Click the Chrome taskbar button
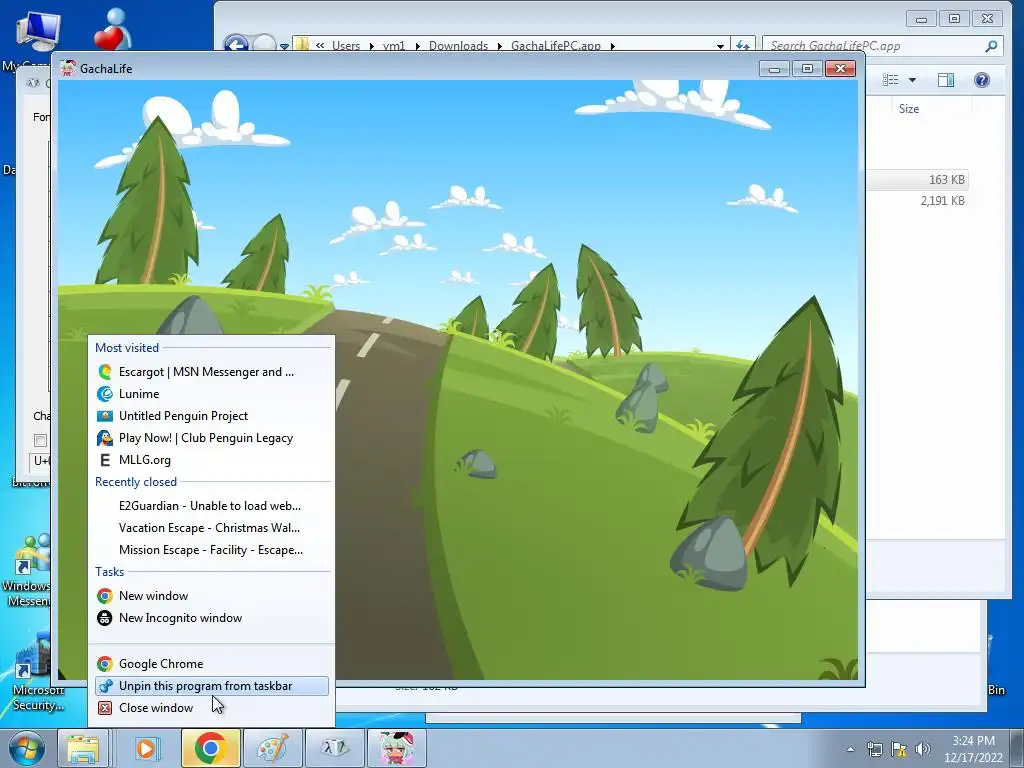 [210, 748]
